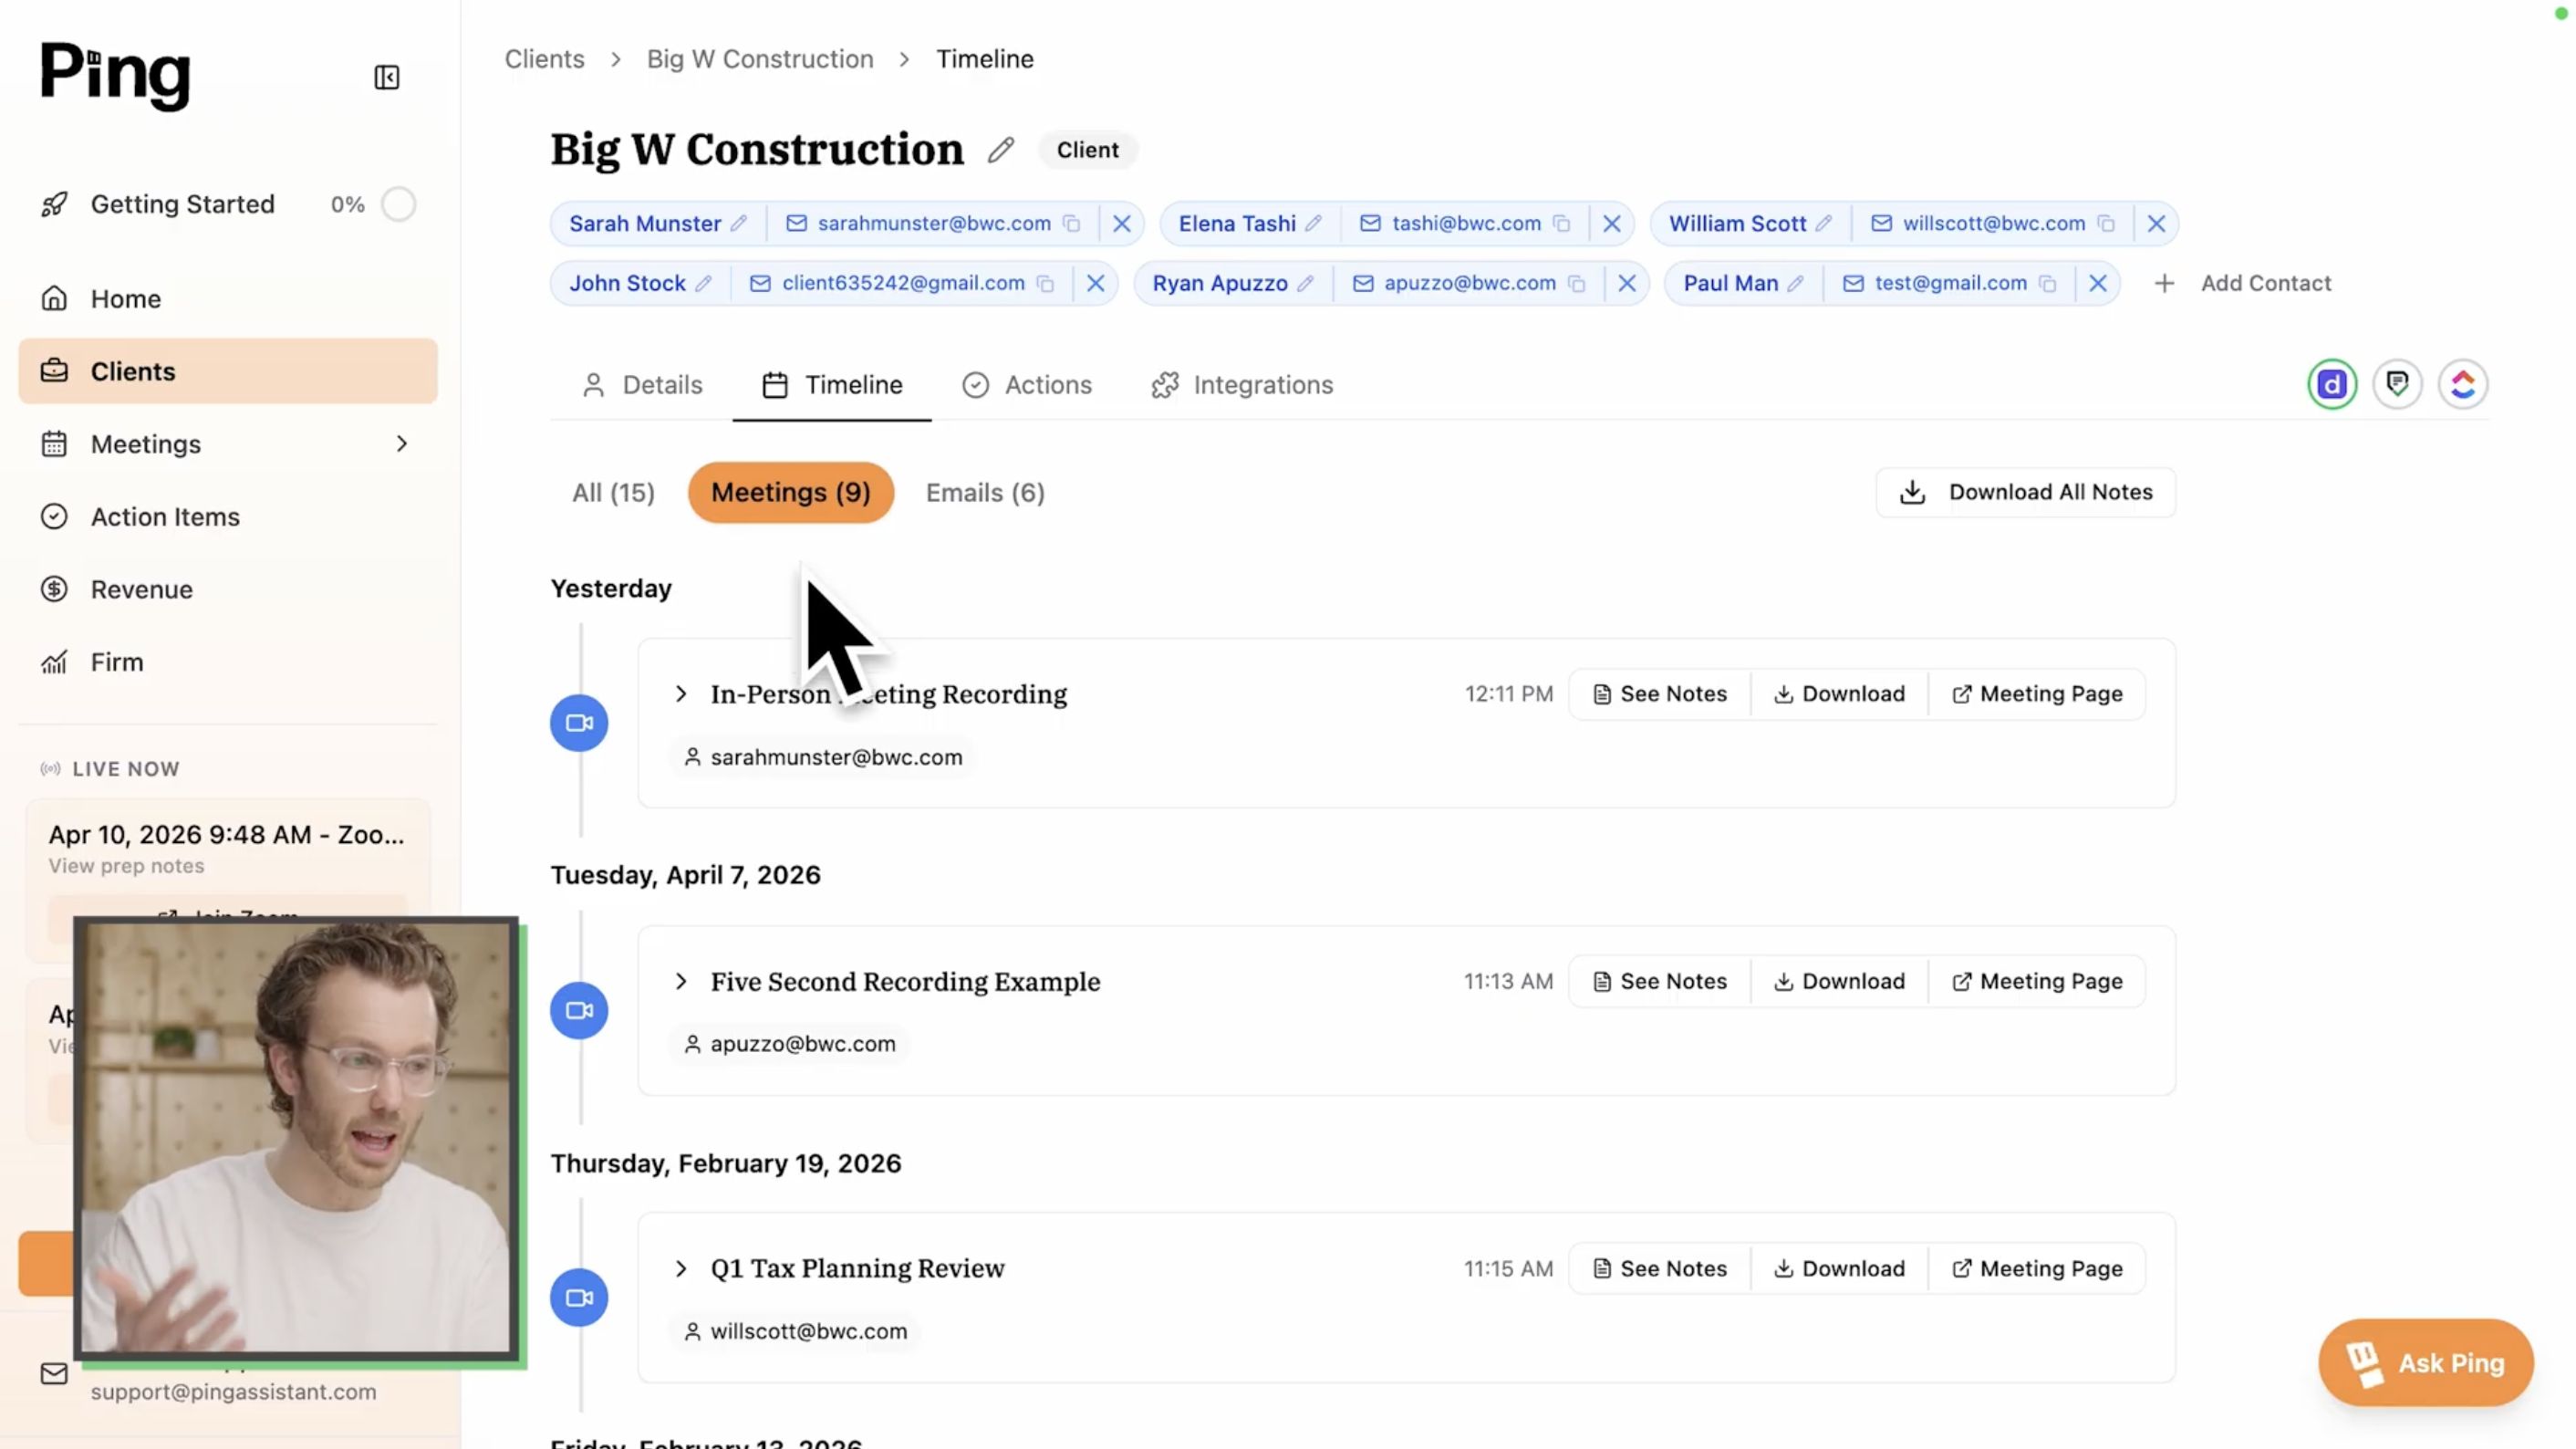Image resolution: width=2576 pixels, height=1449 pixels.
Task: Select the Meetings (9) filter
Action: [790, 493]
